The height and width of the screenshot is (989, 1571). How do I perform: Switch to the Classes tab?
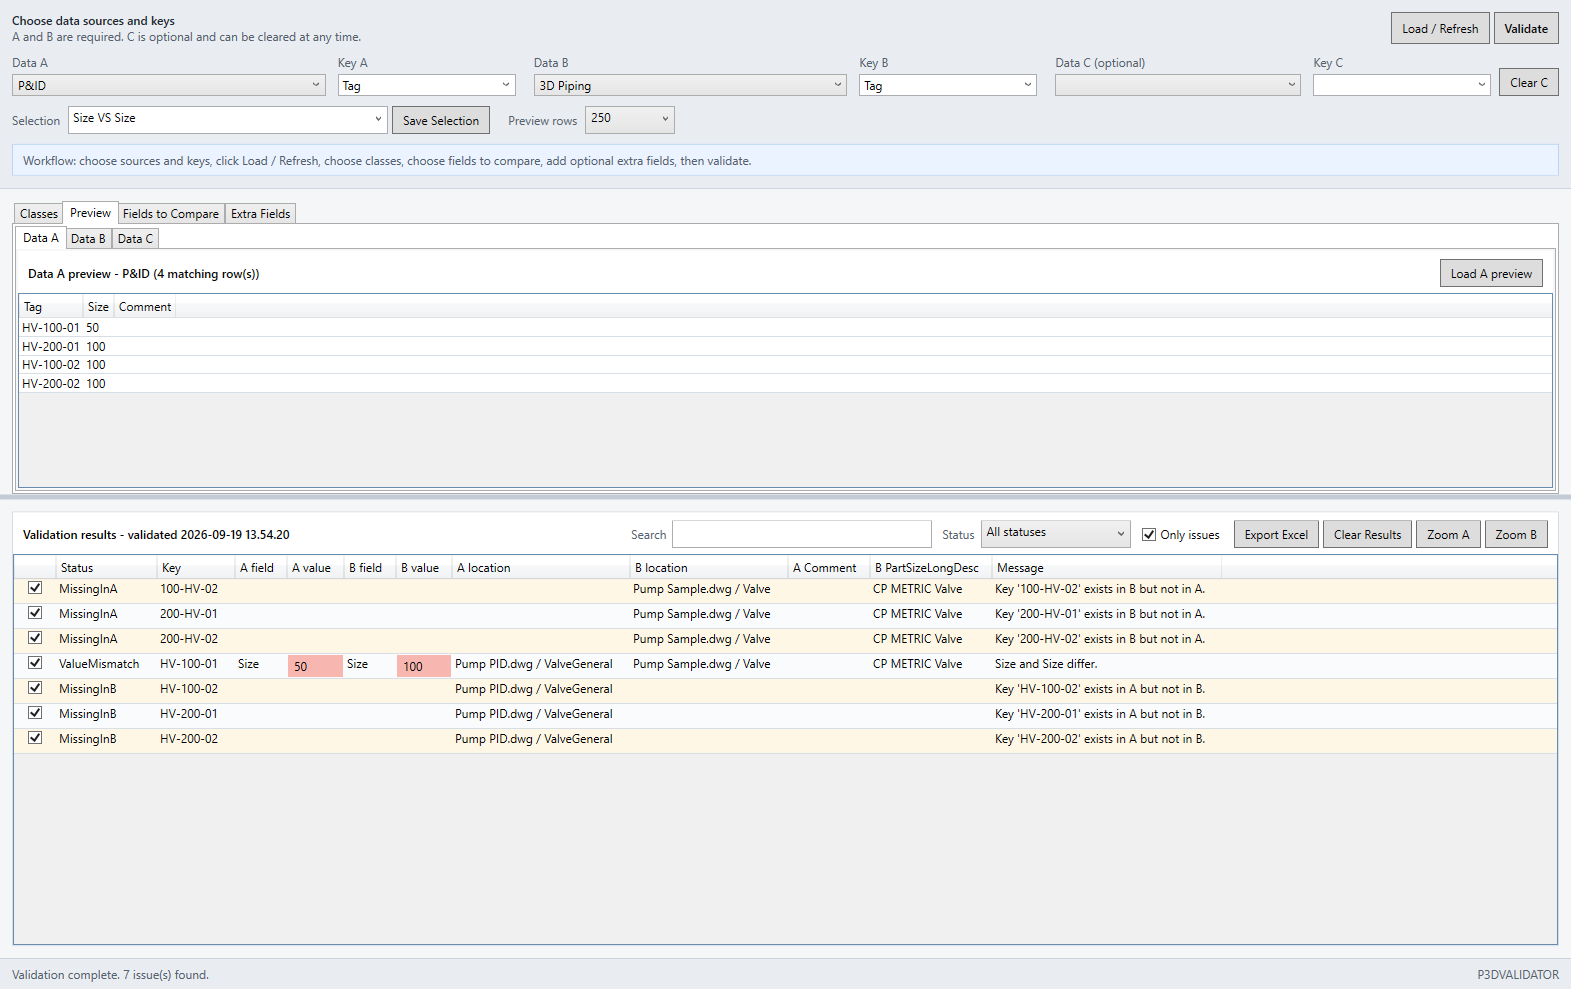coord(39,214)
